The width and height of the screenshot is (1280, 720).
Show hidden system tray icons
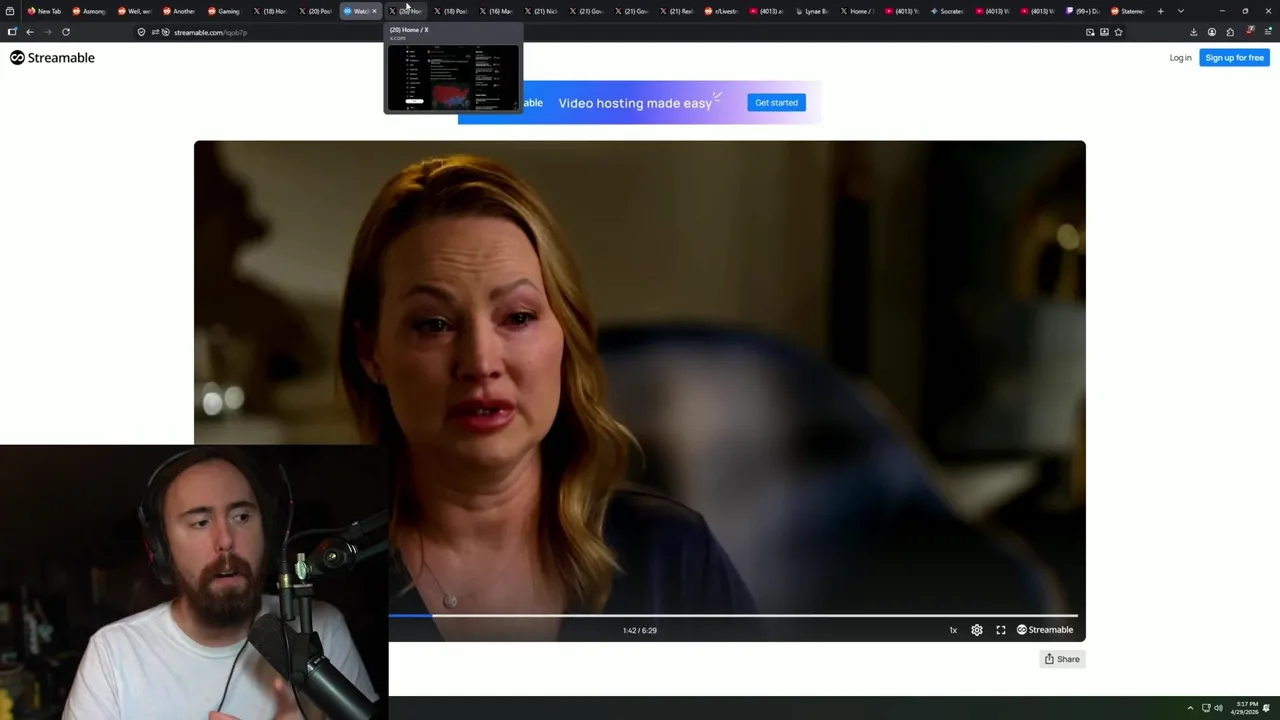coord(1190,708)
